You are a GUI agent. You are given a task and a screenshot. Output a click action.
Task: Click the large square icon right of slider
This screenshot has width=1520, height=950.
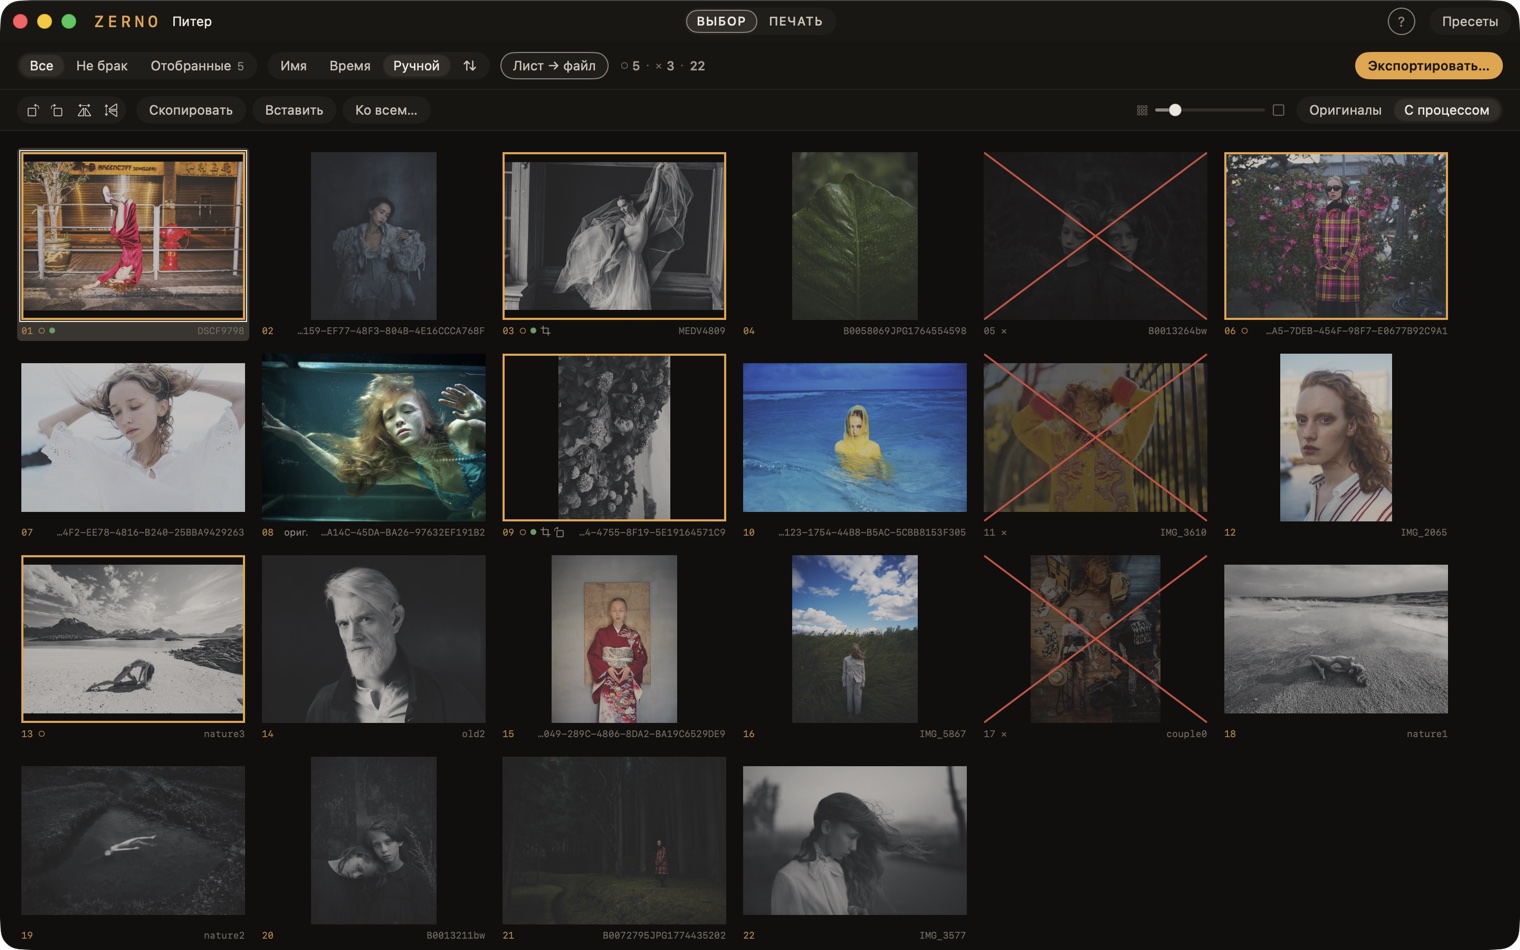tap(1278, 110)
